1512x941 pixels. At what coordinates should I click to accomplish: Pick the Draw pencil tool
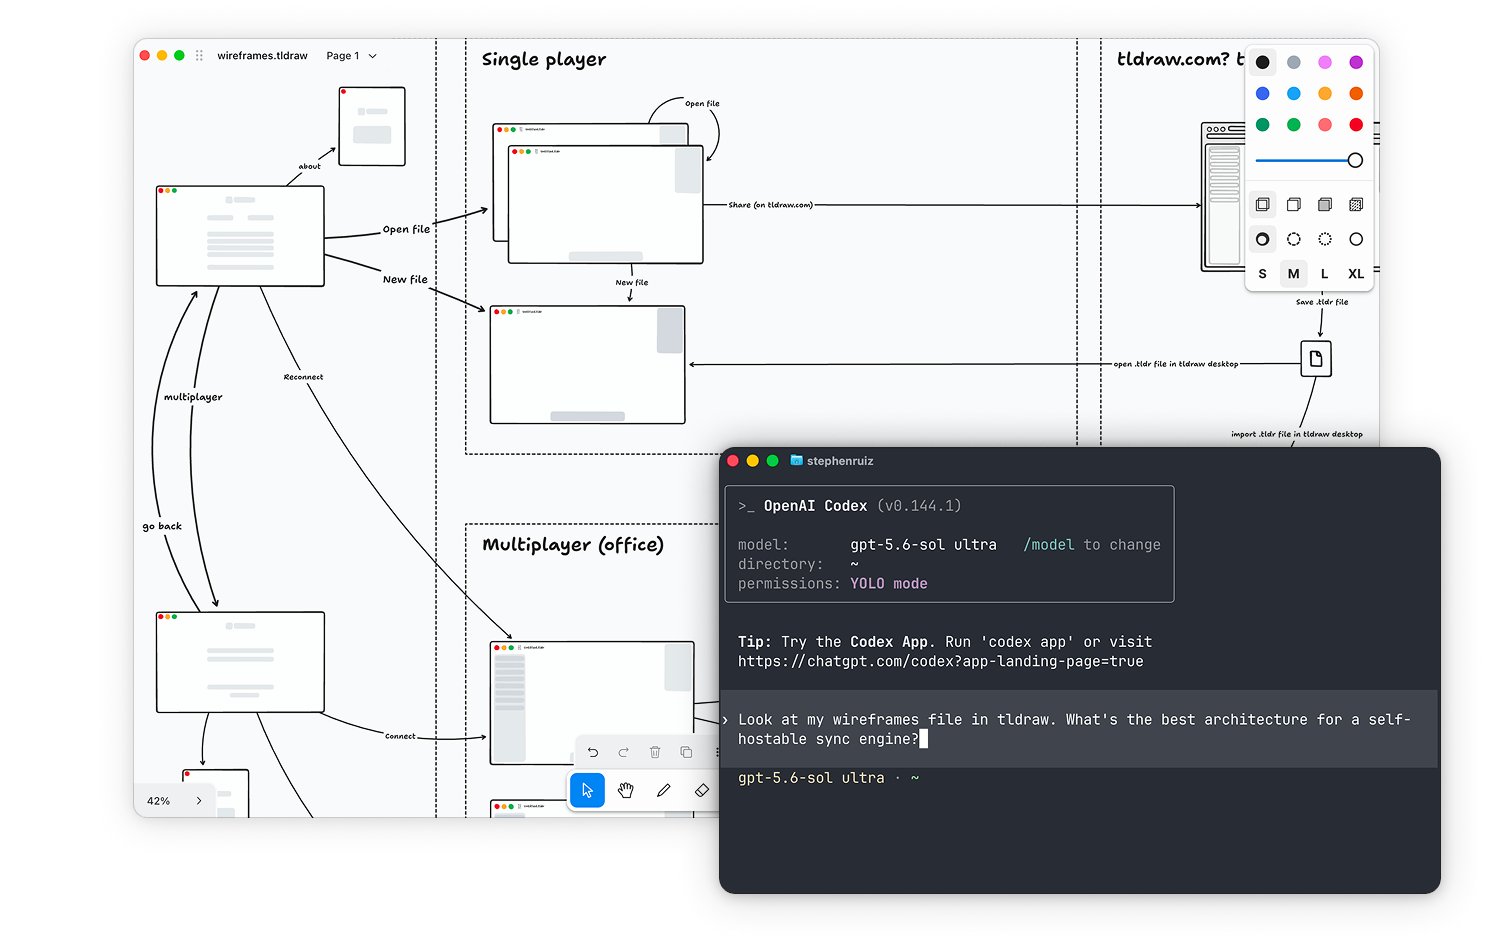(x=664, y=790)
